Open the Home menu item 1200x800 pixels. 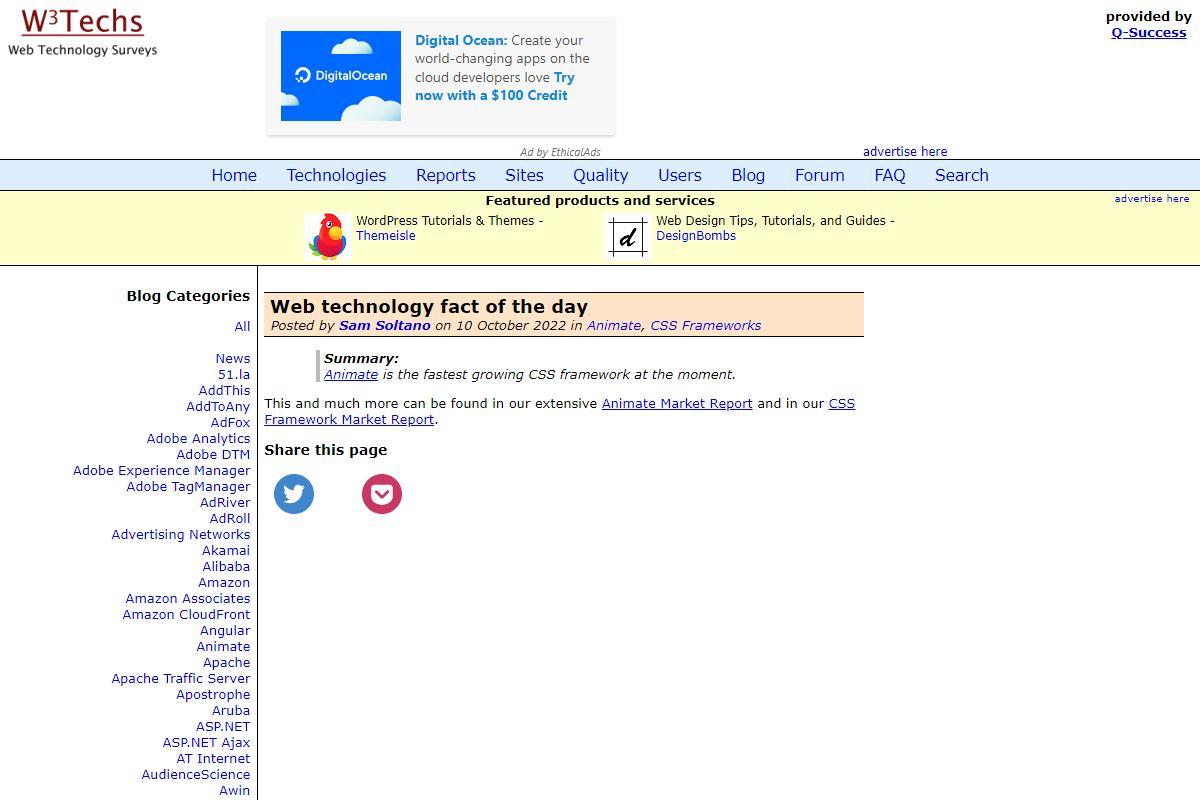tap(234, 175)
